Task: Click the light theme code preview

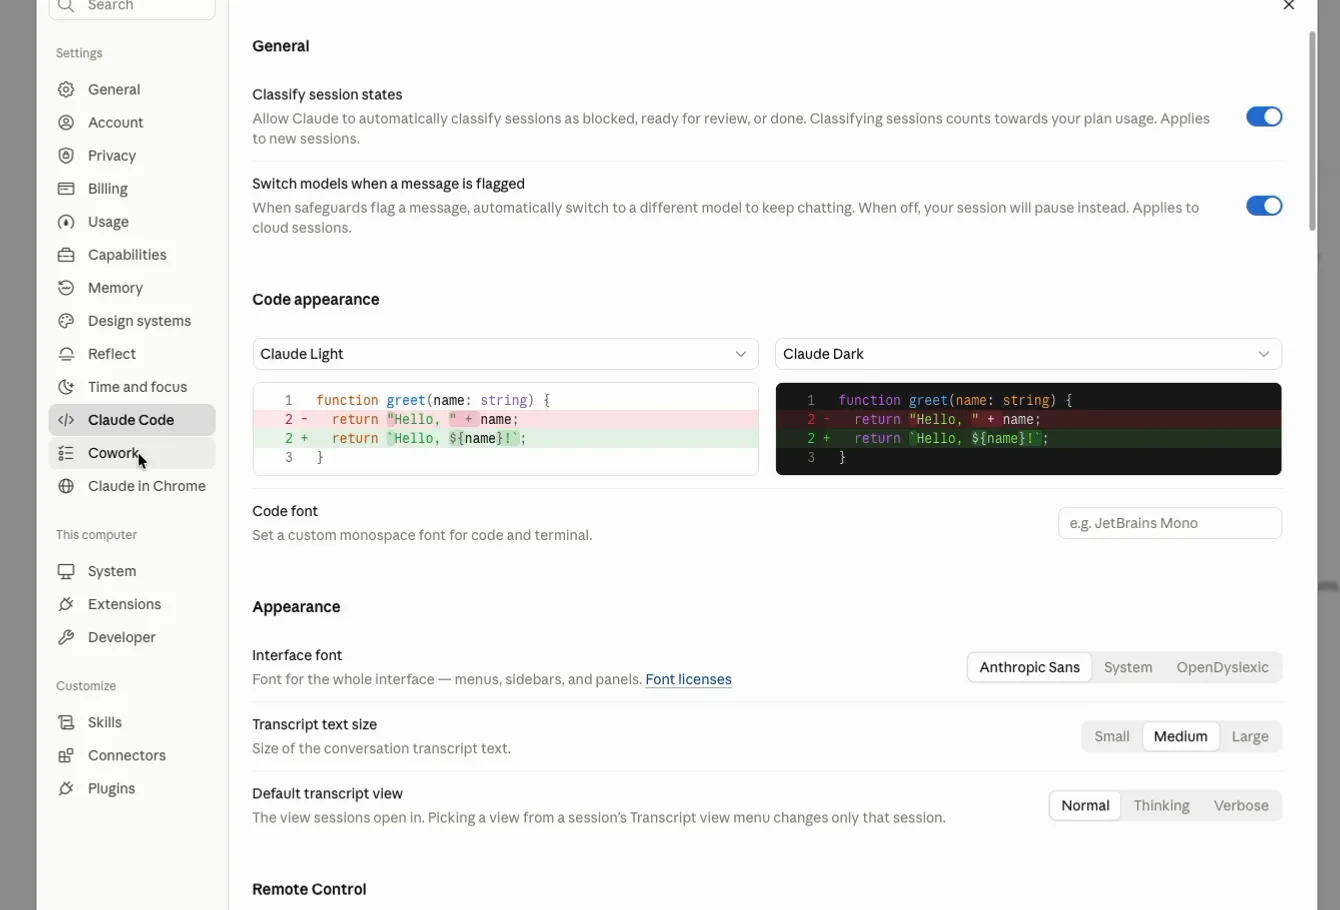Action: (x=505, y=429)
